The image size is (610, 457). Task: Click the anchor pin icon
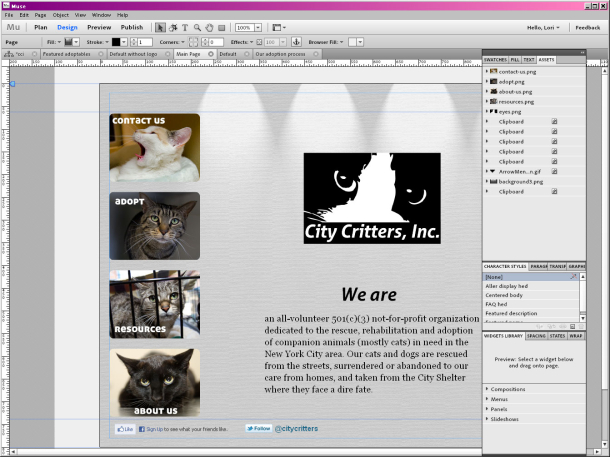point(296,42)
